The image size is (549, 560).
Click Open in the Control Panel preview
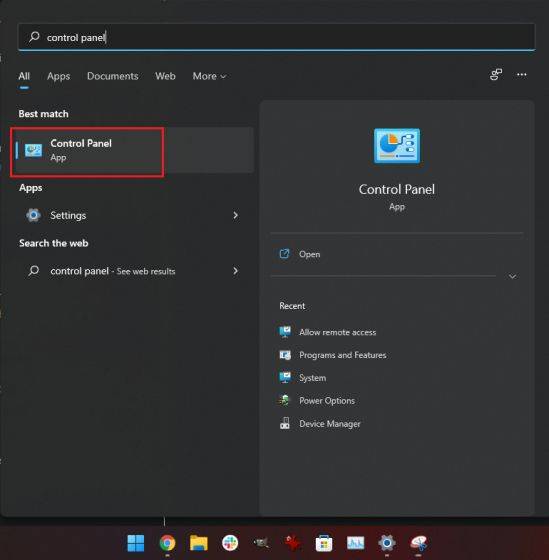(x=309, y=254)
